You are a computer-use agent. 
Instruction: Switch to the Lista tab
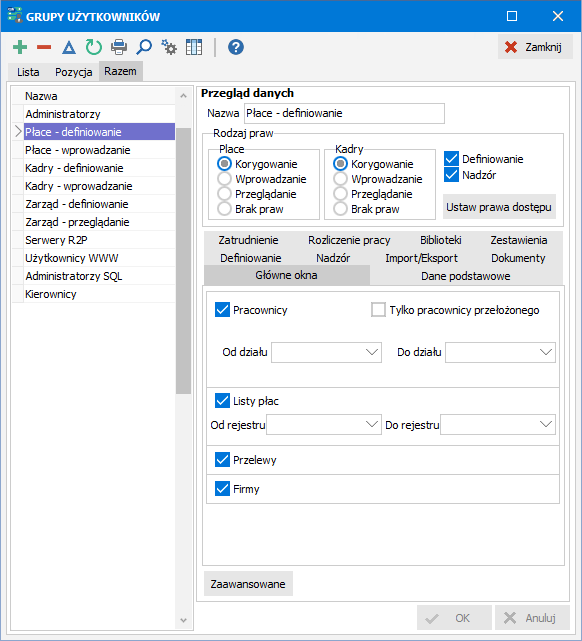(x=28, y=72)
